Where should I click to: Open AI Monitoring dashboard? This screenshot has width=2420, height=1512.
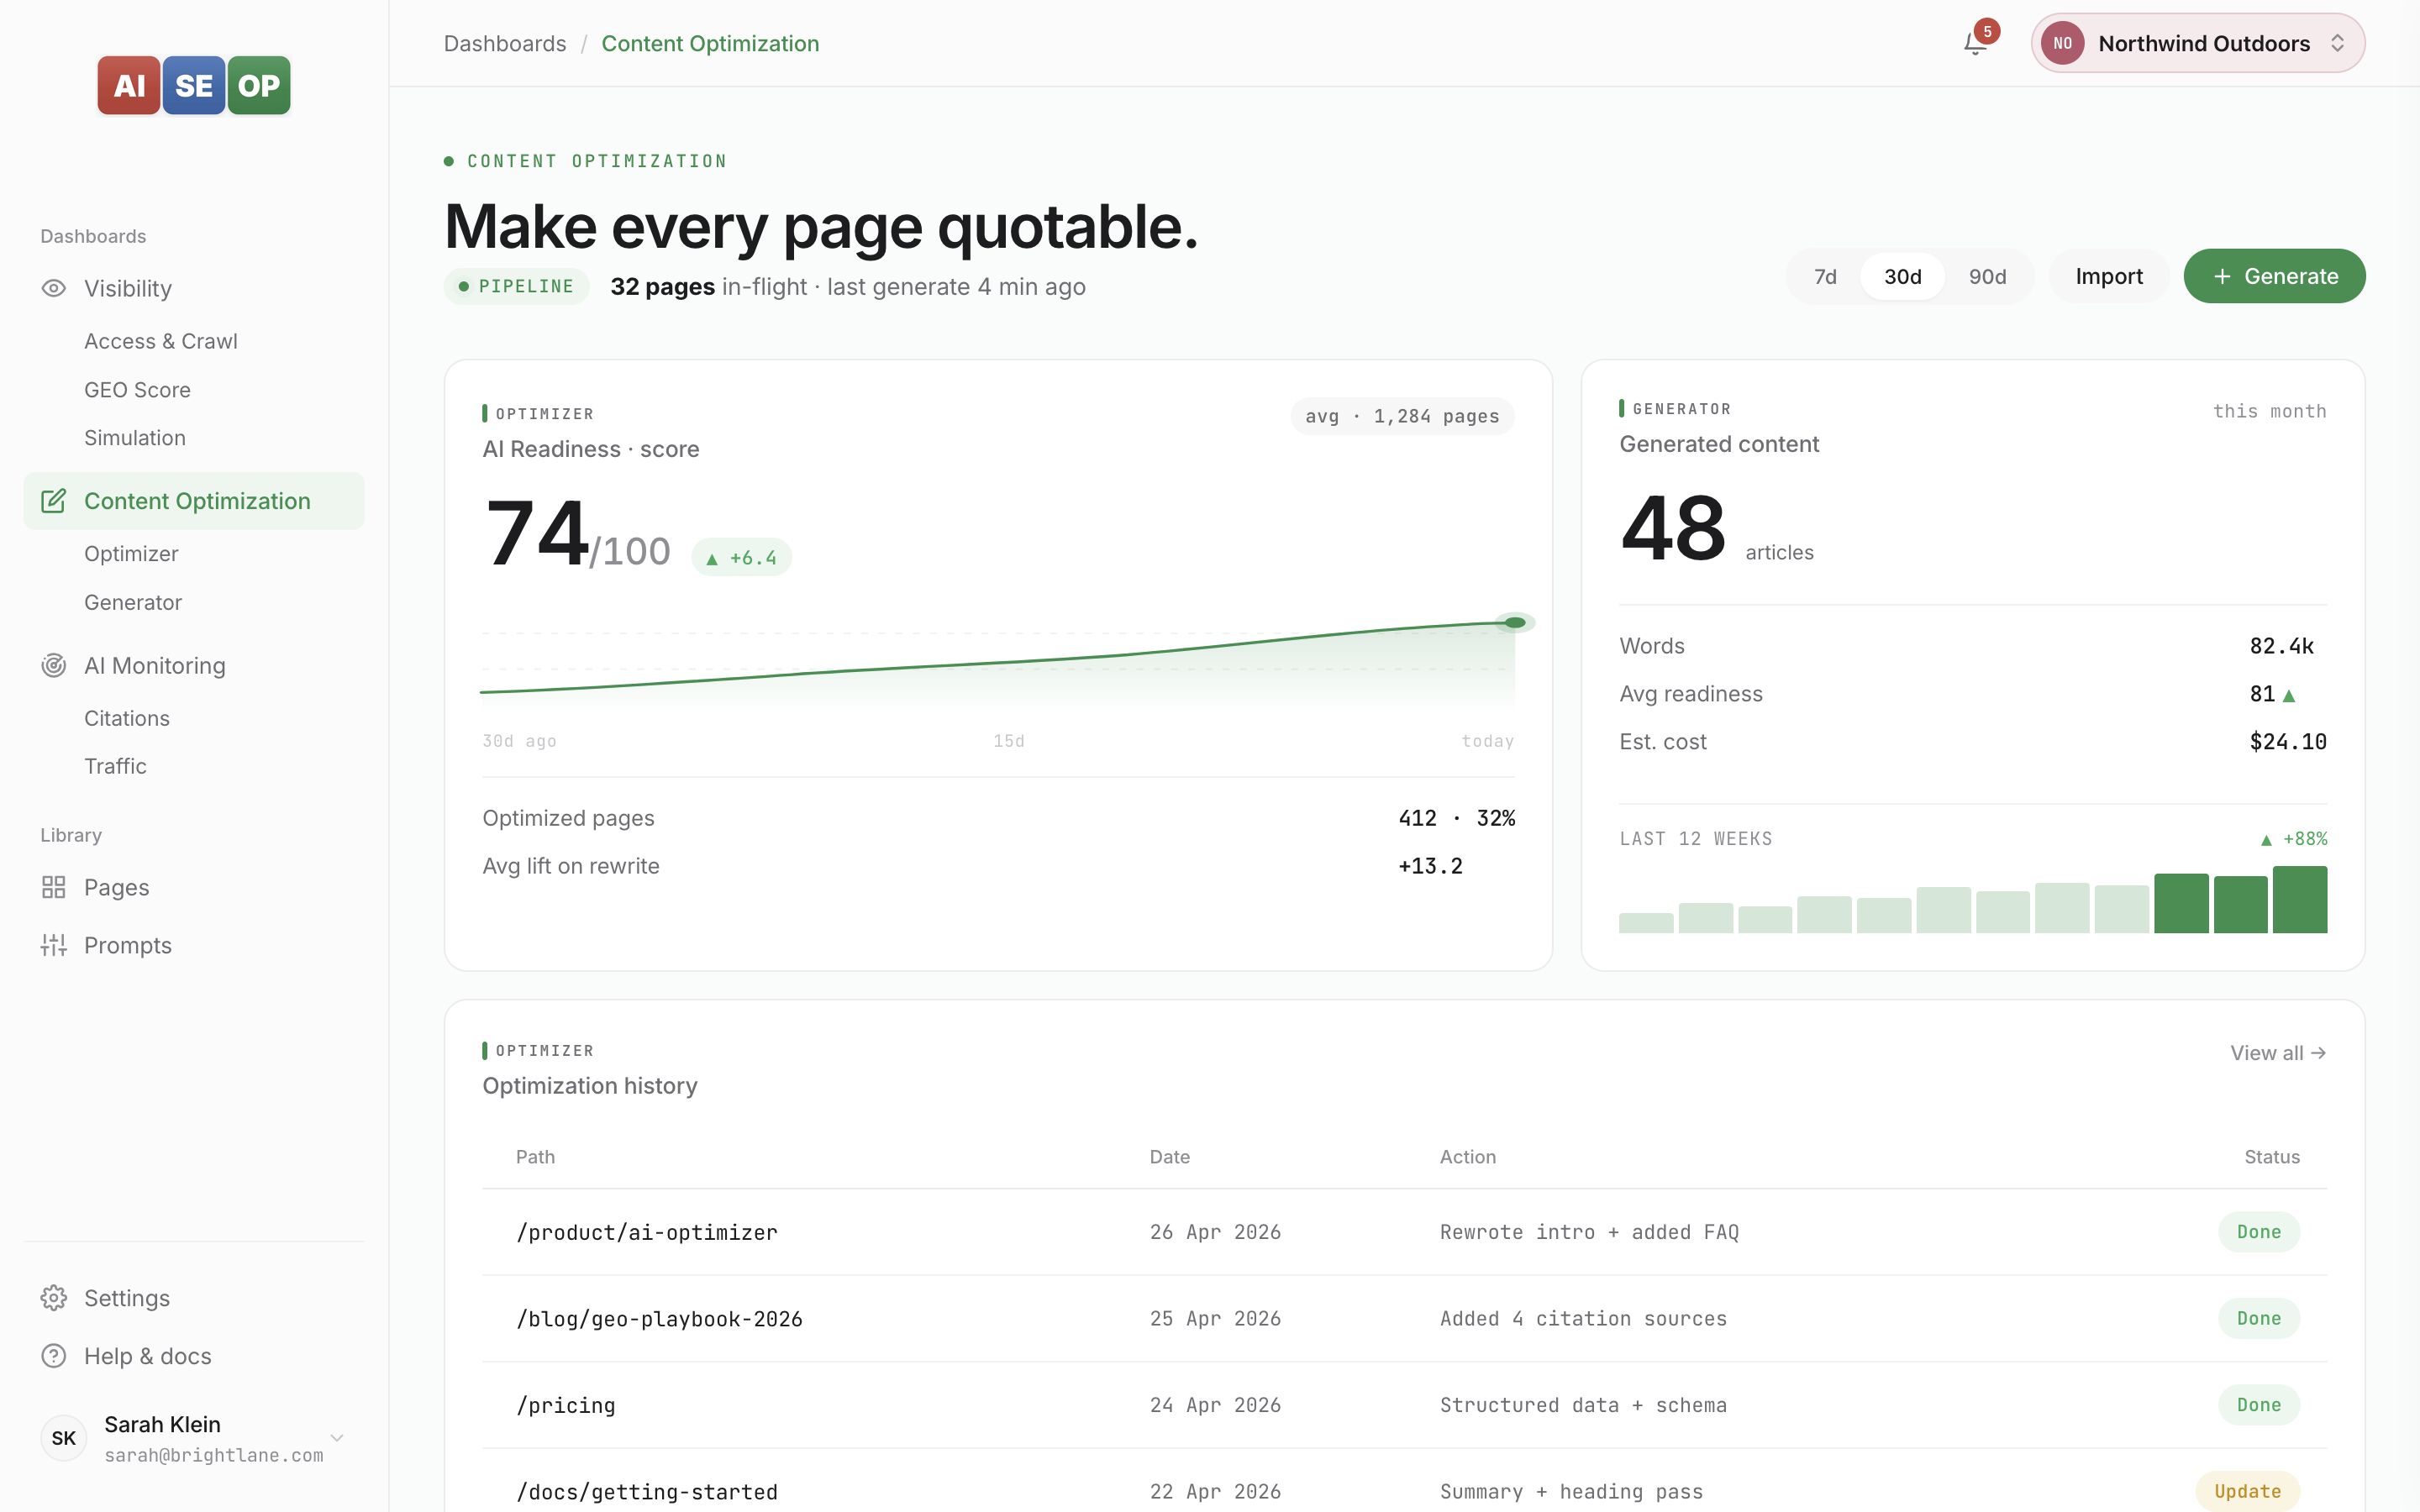[x=194, y=665]
